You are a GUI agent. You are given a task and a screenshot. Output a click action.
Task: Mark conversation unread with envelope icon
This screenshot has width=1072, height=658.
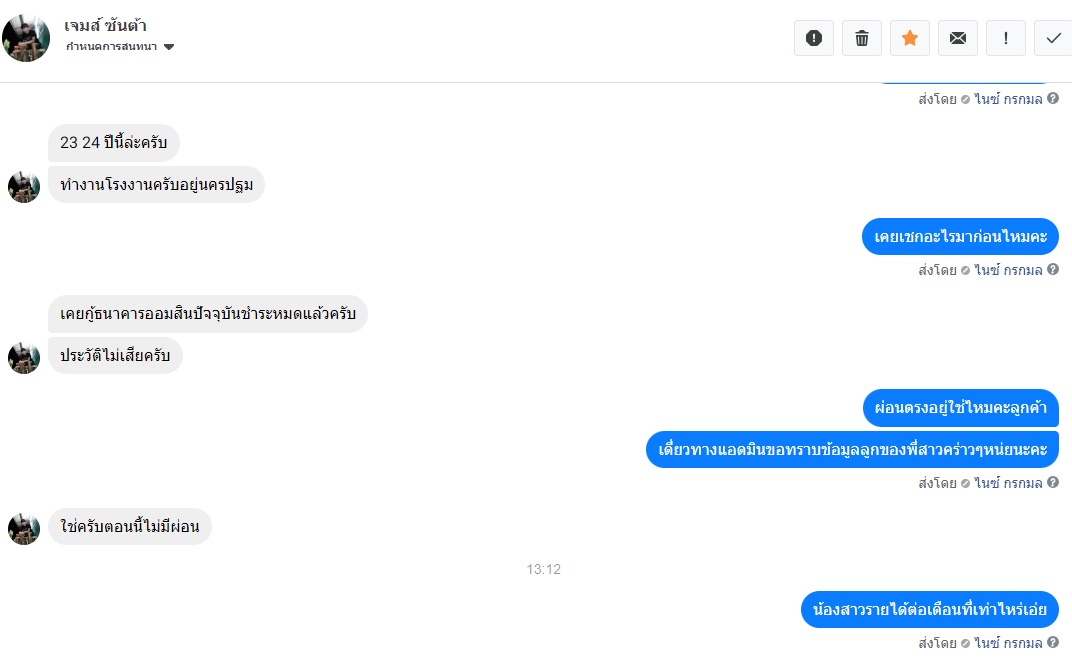tap(958, 38)
